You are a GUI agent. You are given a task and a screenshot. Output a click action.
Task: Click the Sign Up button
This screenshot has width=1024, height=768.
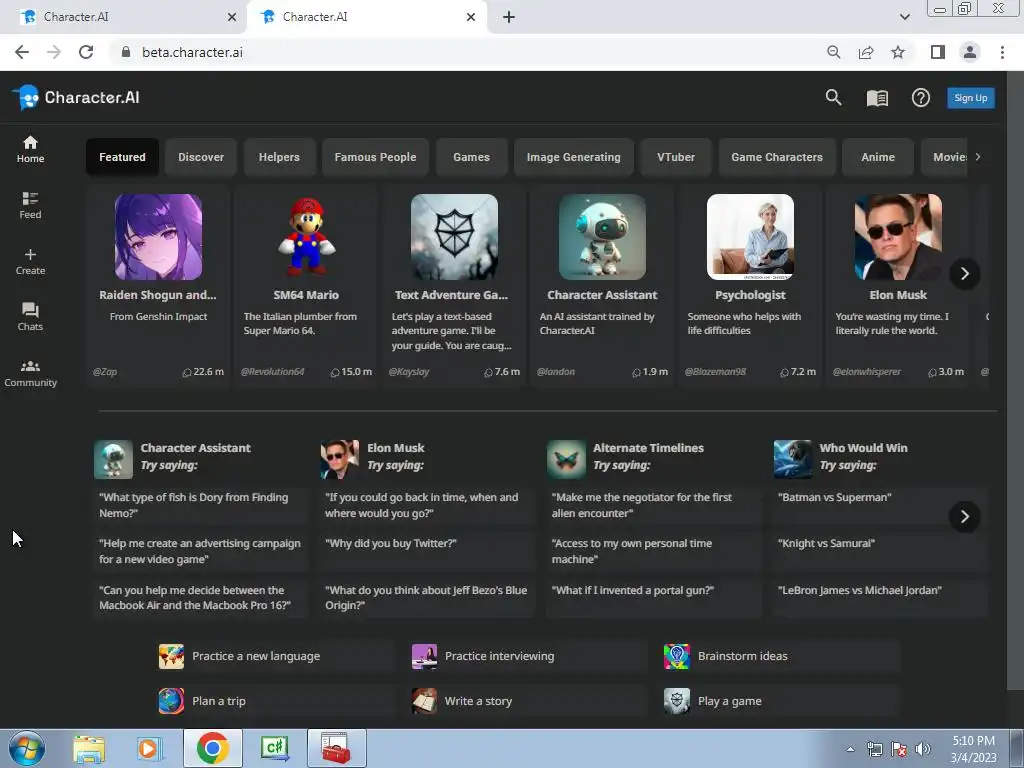point(970,98)
